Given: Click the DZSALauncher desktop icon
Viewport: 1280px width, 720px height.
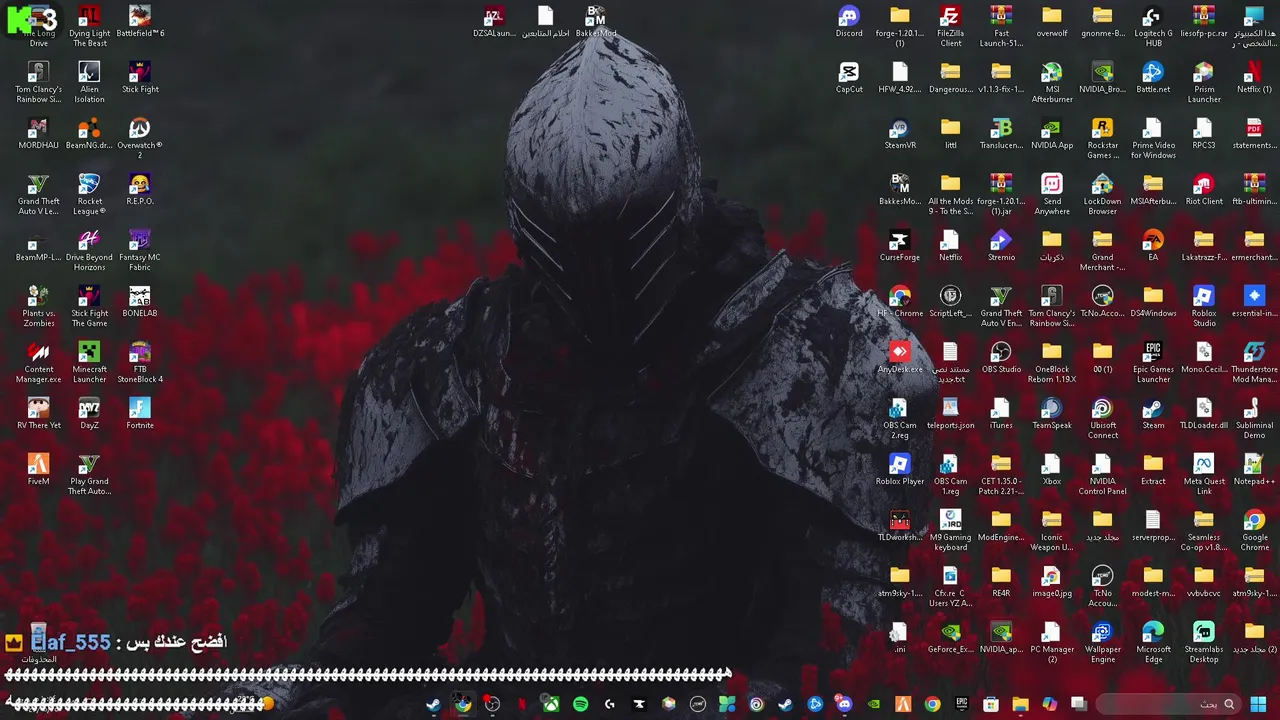Looking at the screenshot, I should pyautogui.click(x=494, y=22).
